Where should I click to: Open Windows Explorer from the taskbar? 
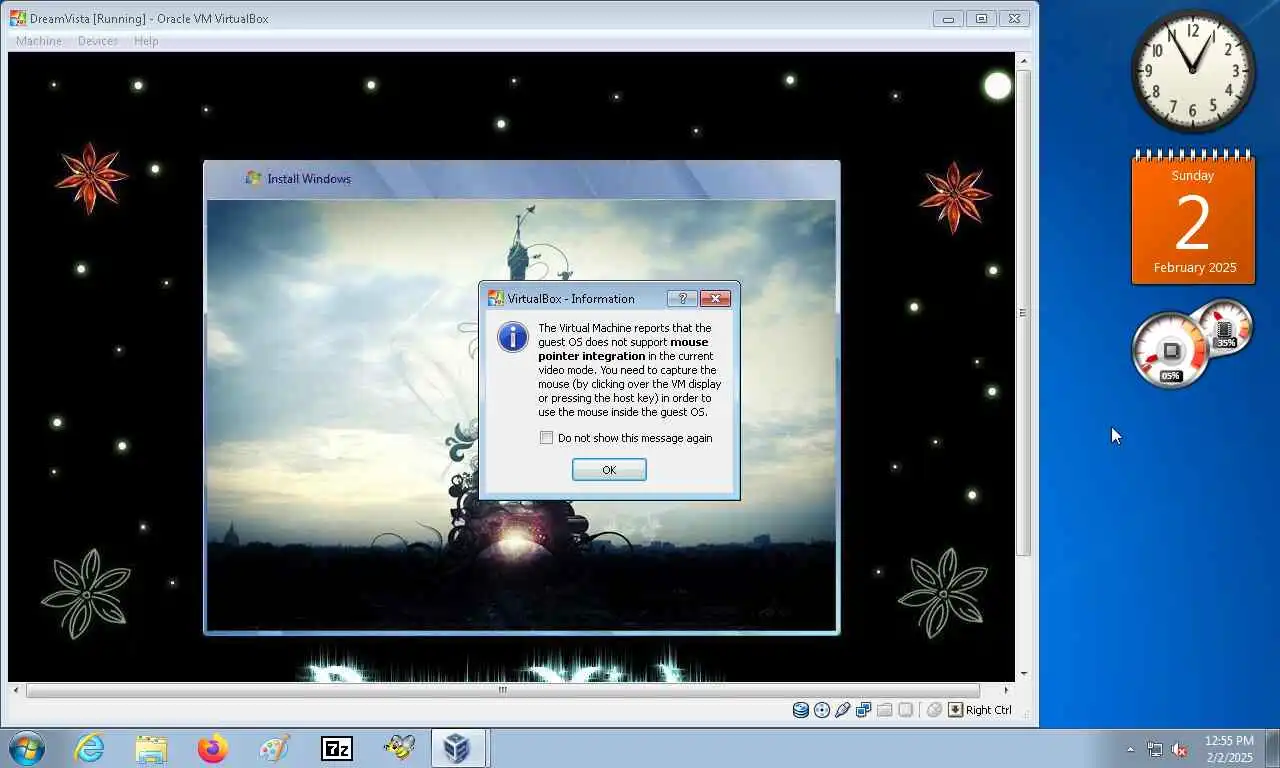[151, 748]
